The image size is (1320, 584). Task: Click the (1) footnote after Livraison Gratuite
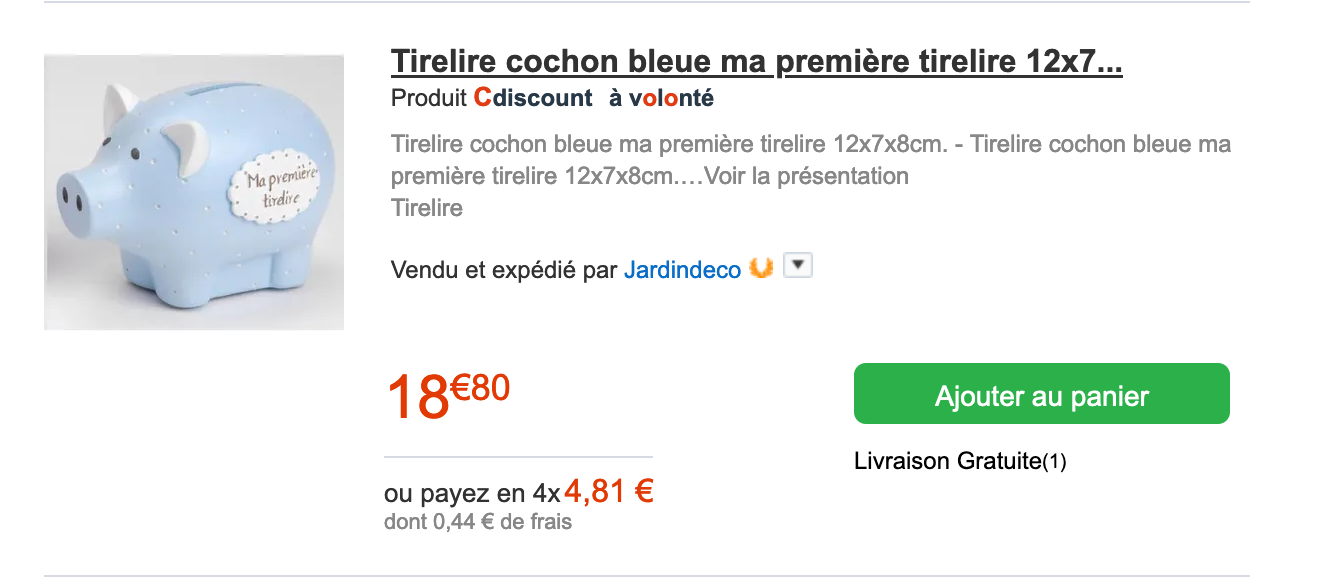(1055, 462)
